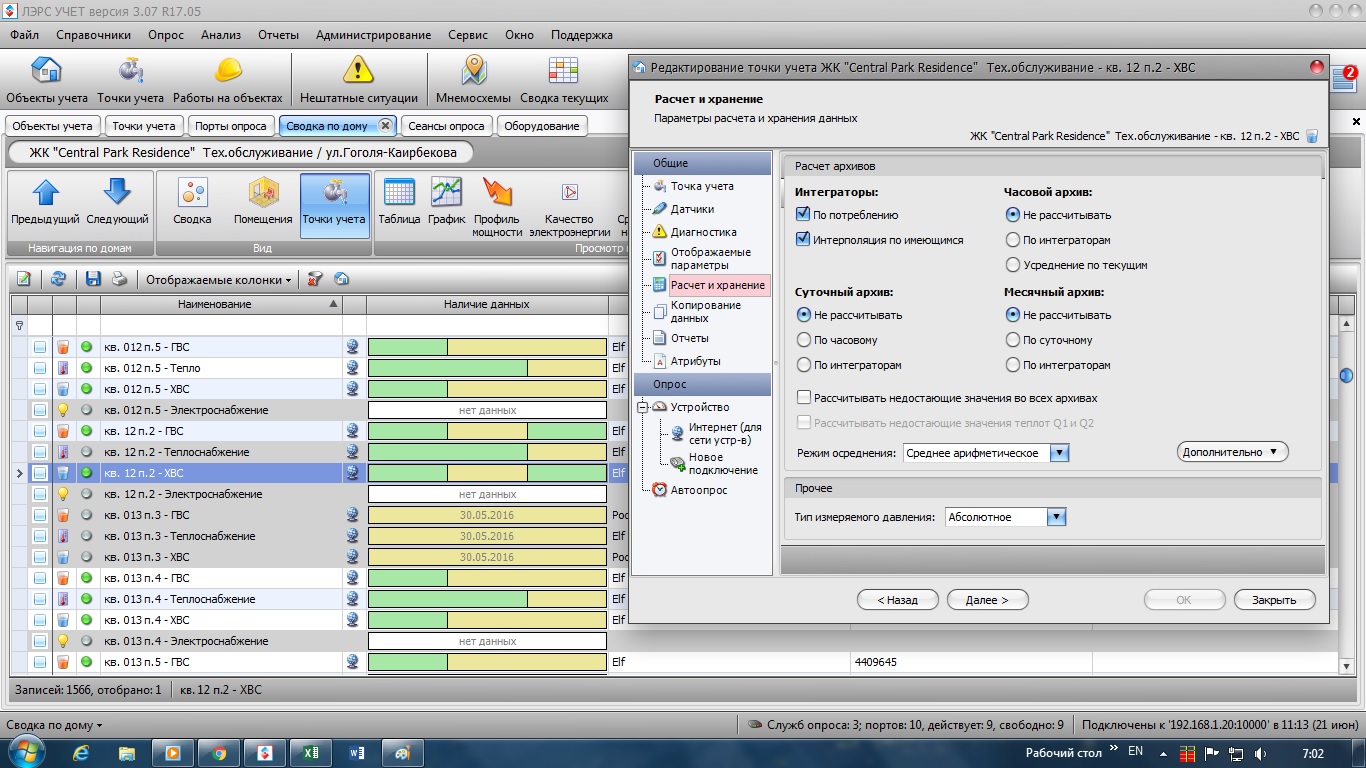Select Усреднение по текущим radio button
The width and height of the screenshot is (1366, 768).
click(1013, 266)
